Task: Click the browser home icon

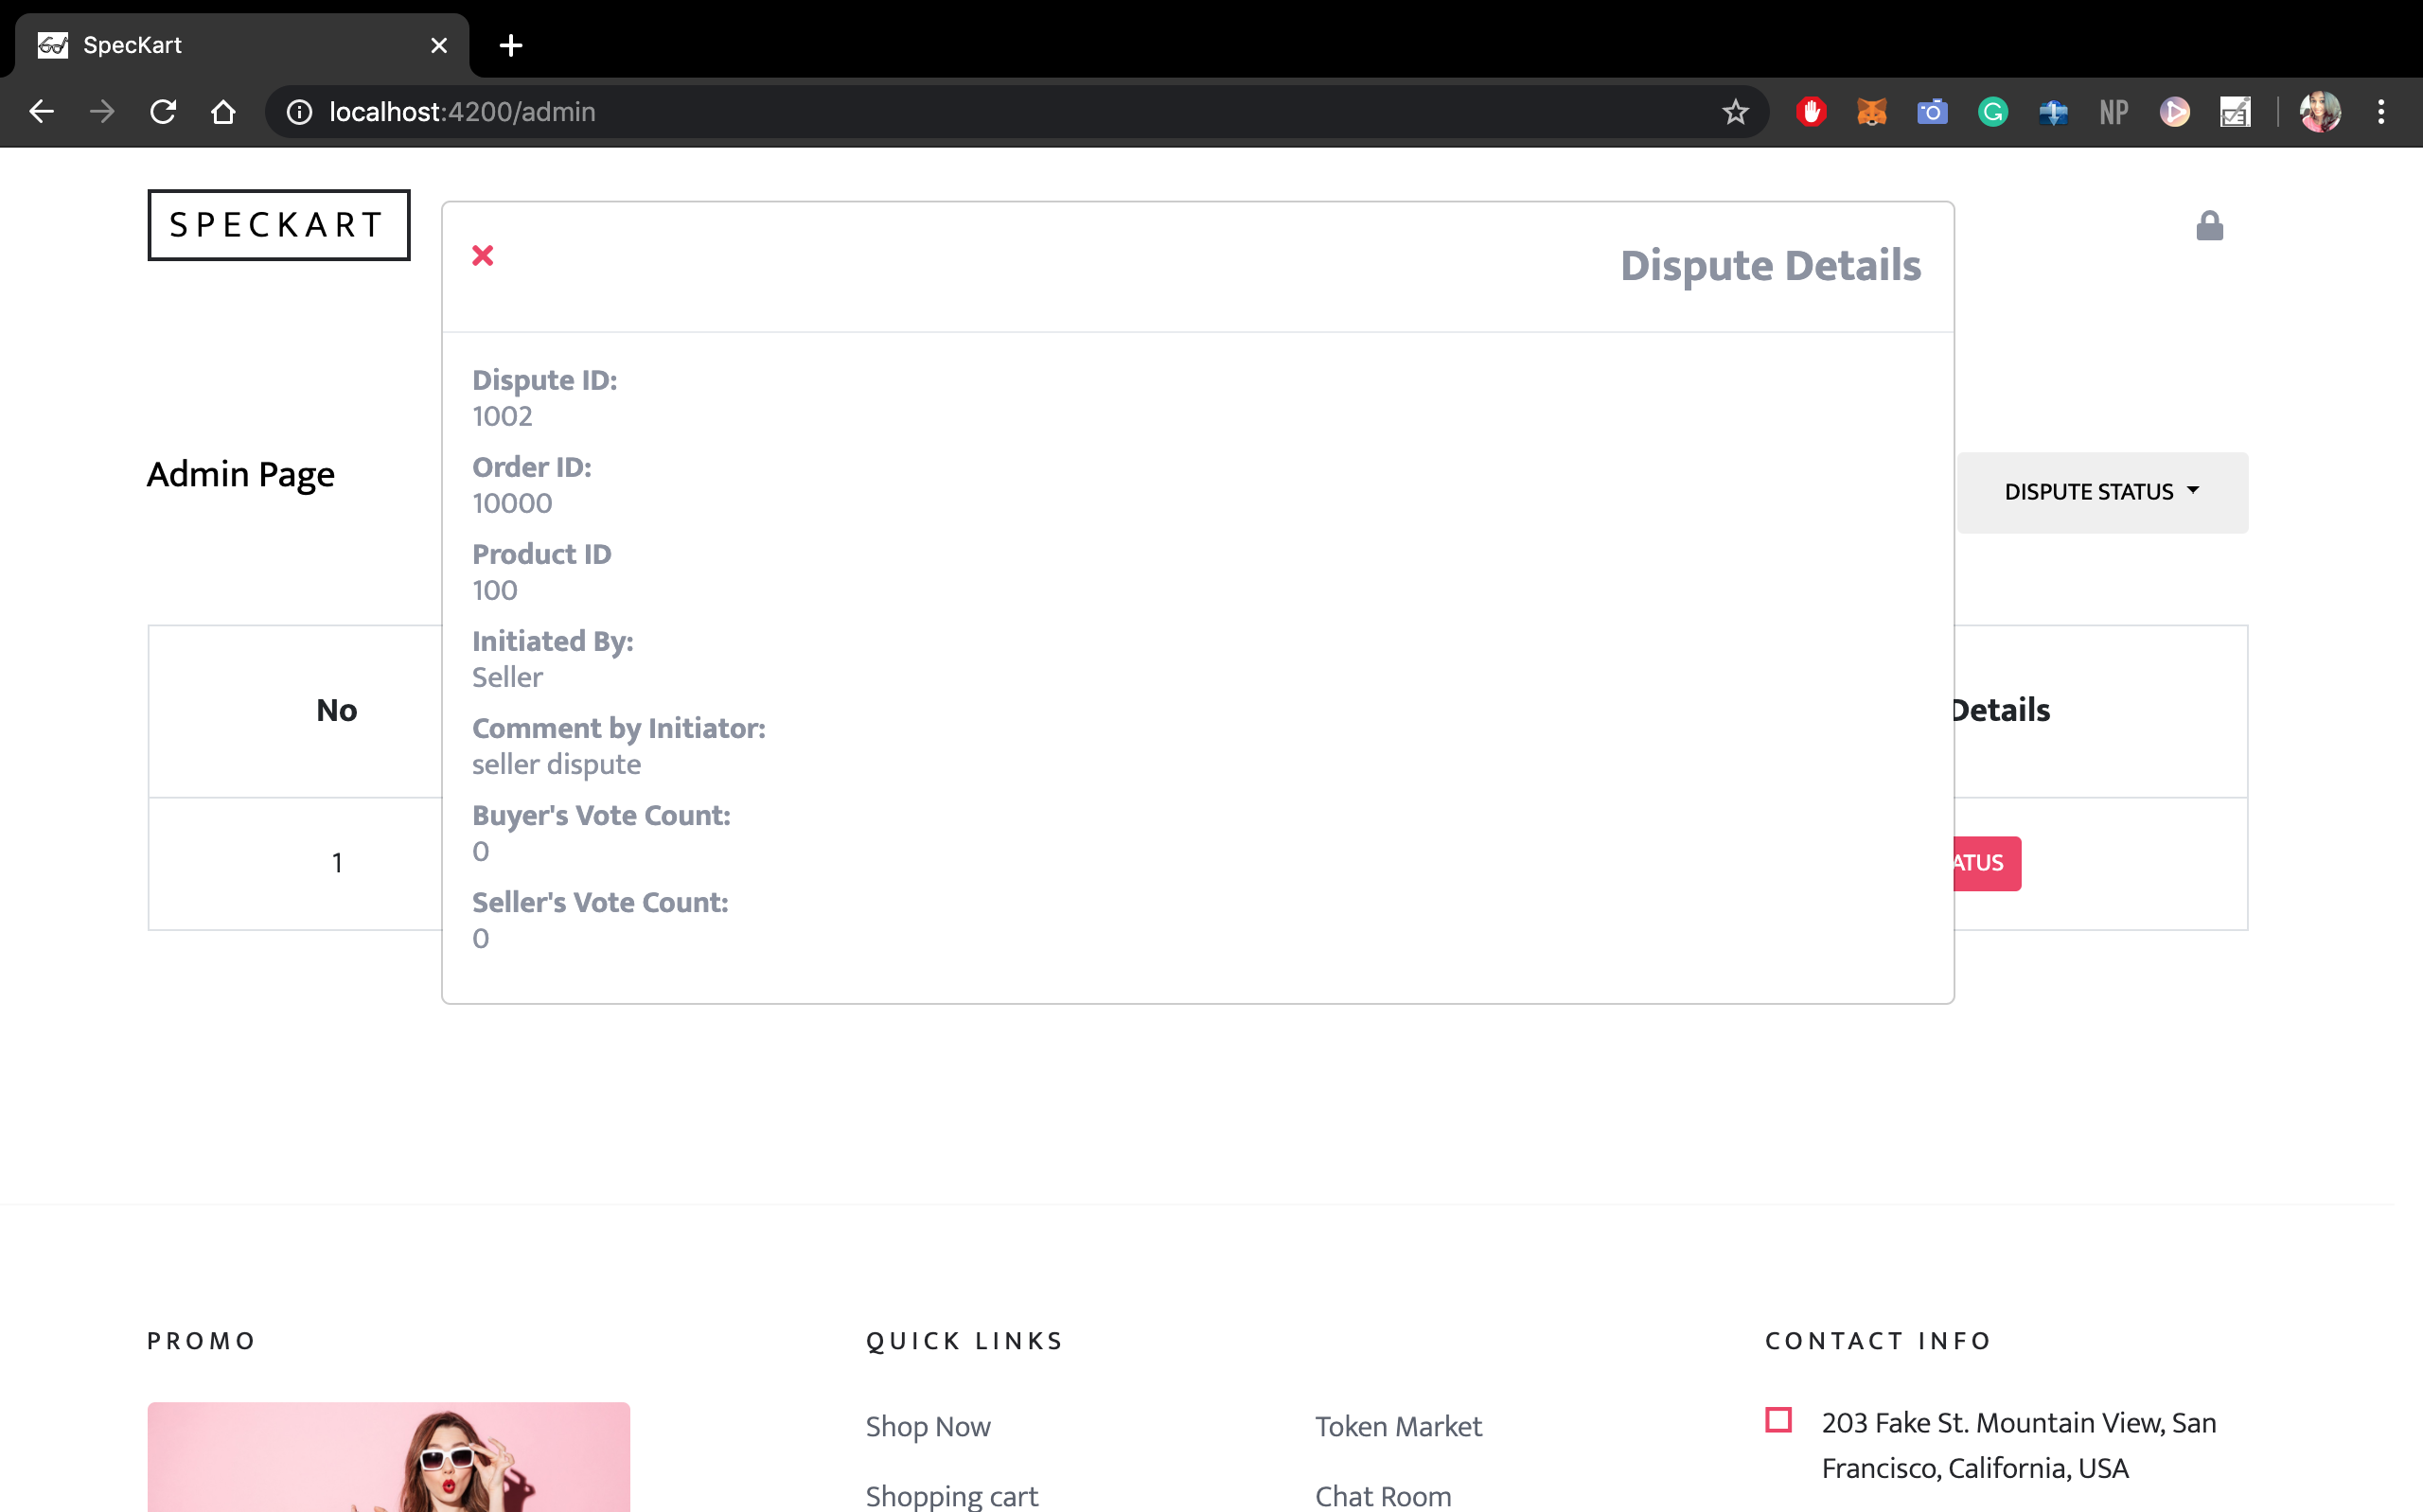Action: tap(223, 112)
